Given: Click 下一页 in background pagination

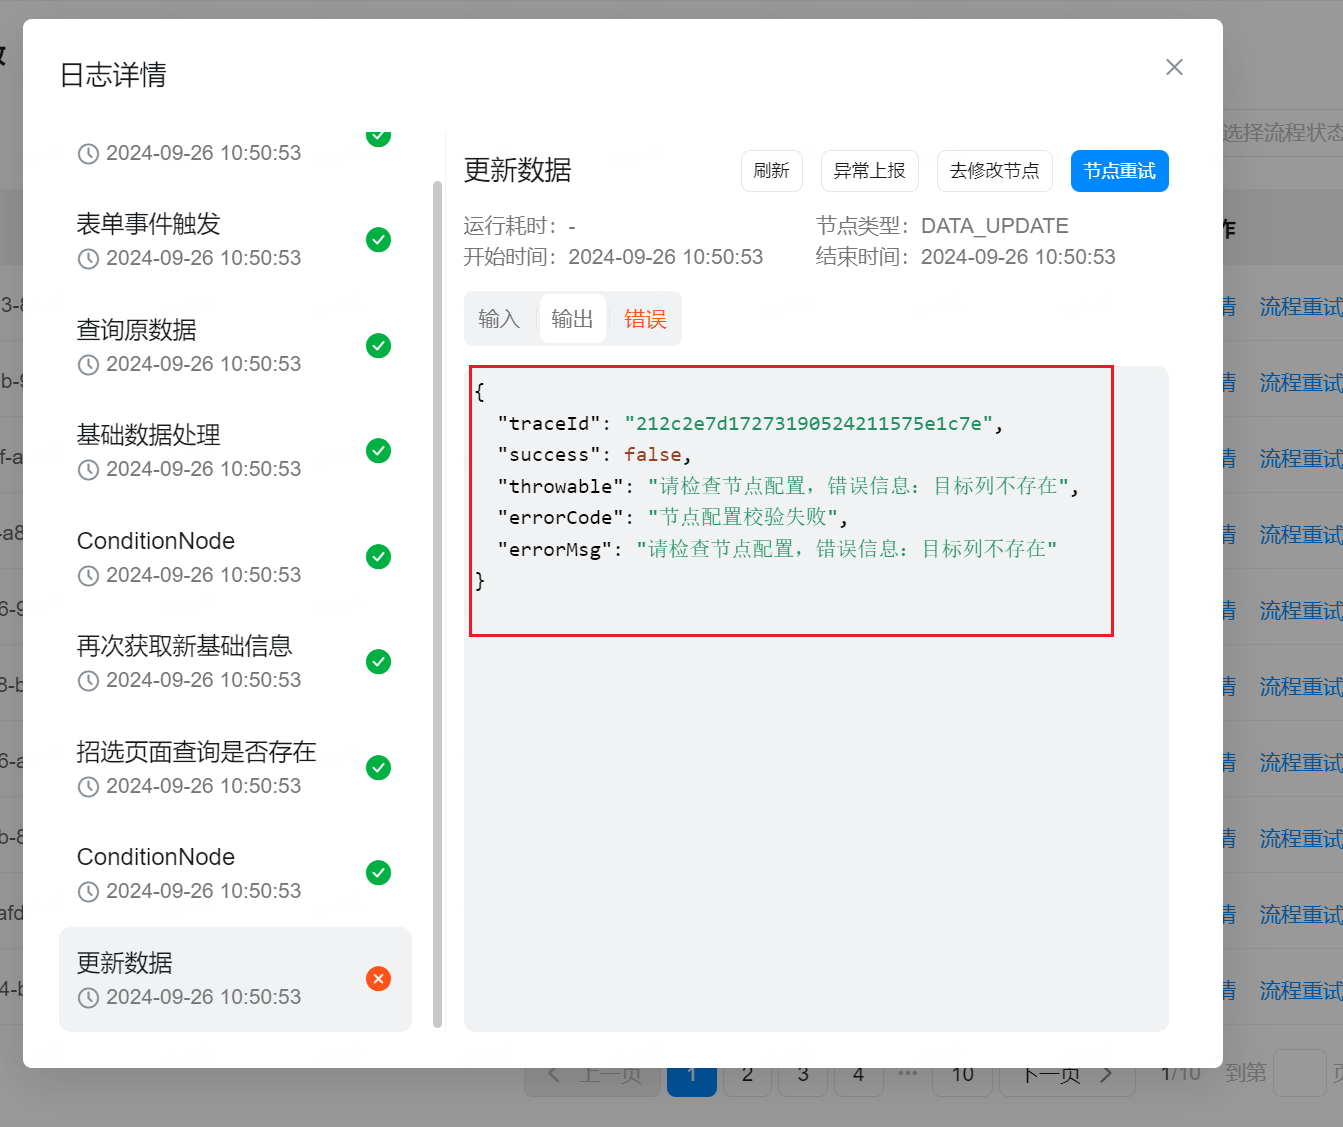Looking at the screenshot, I should (1067, 1074).
